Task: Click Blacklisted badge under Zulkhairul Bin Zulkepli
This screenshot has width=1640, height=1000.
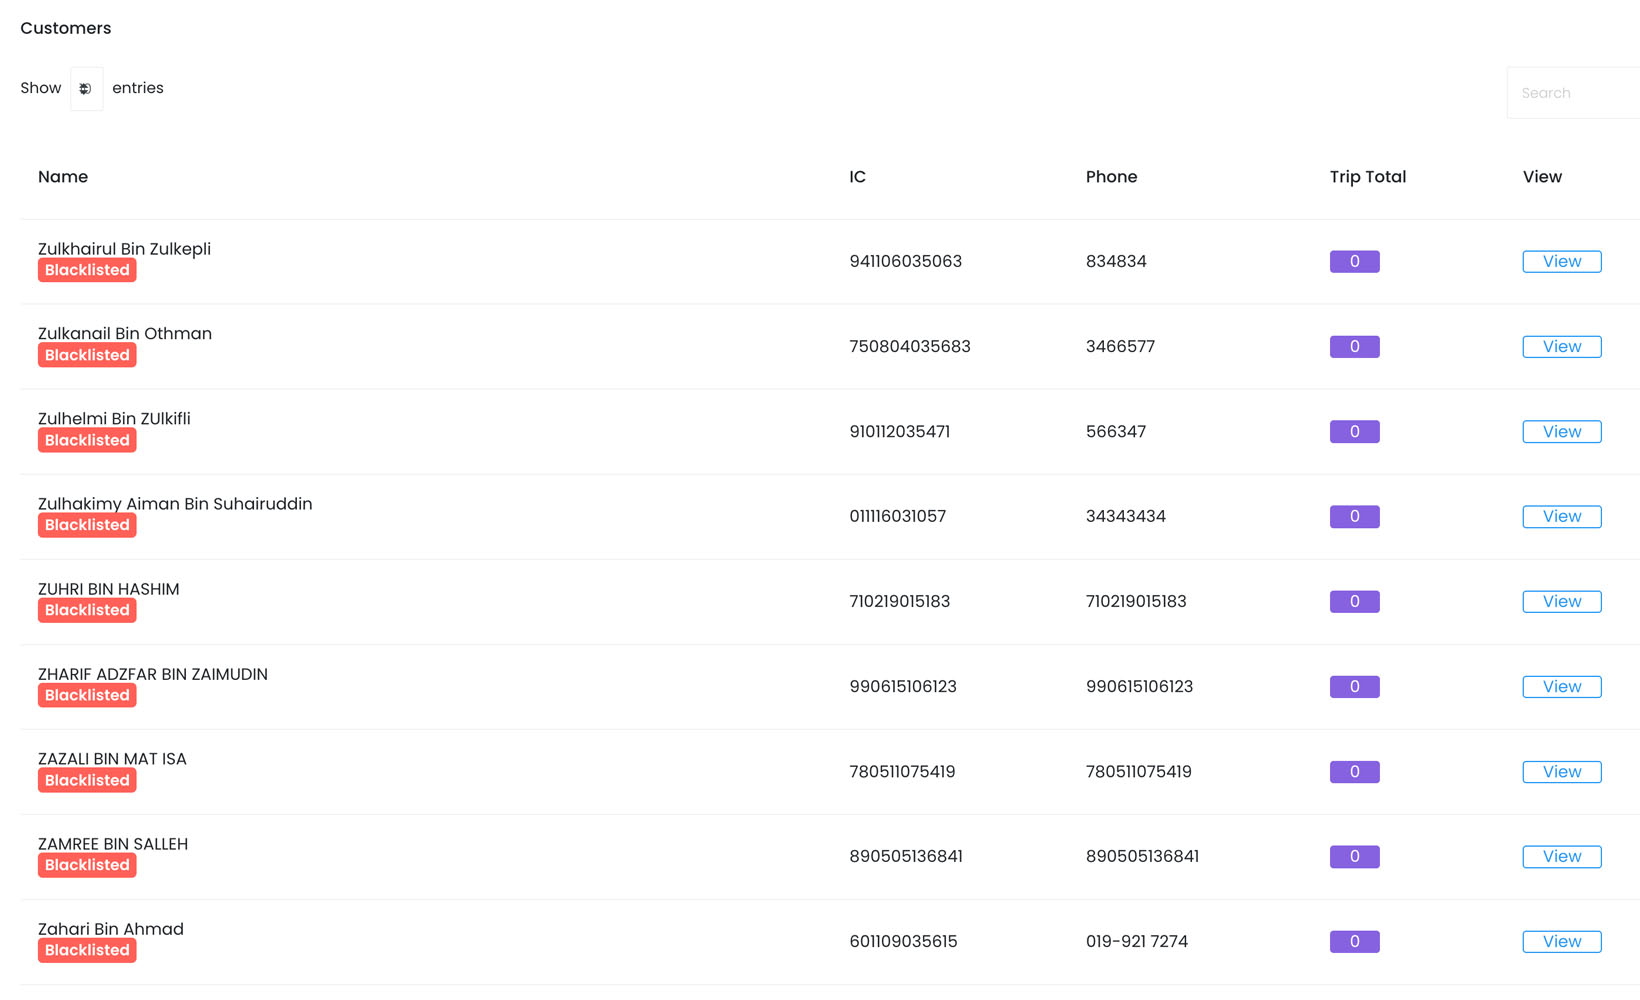Action: coord(87,270)
